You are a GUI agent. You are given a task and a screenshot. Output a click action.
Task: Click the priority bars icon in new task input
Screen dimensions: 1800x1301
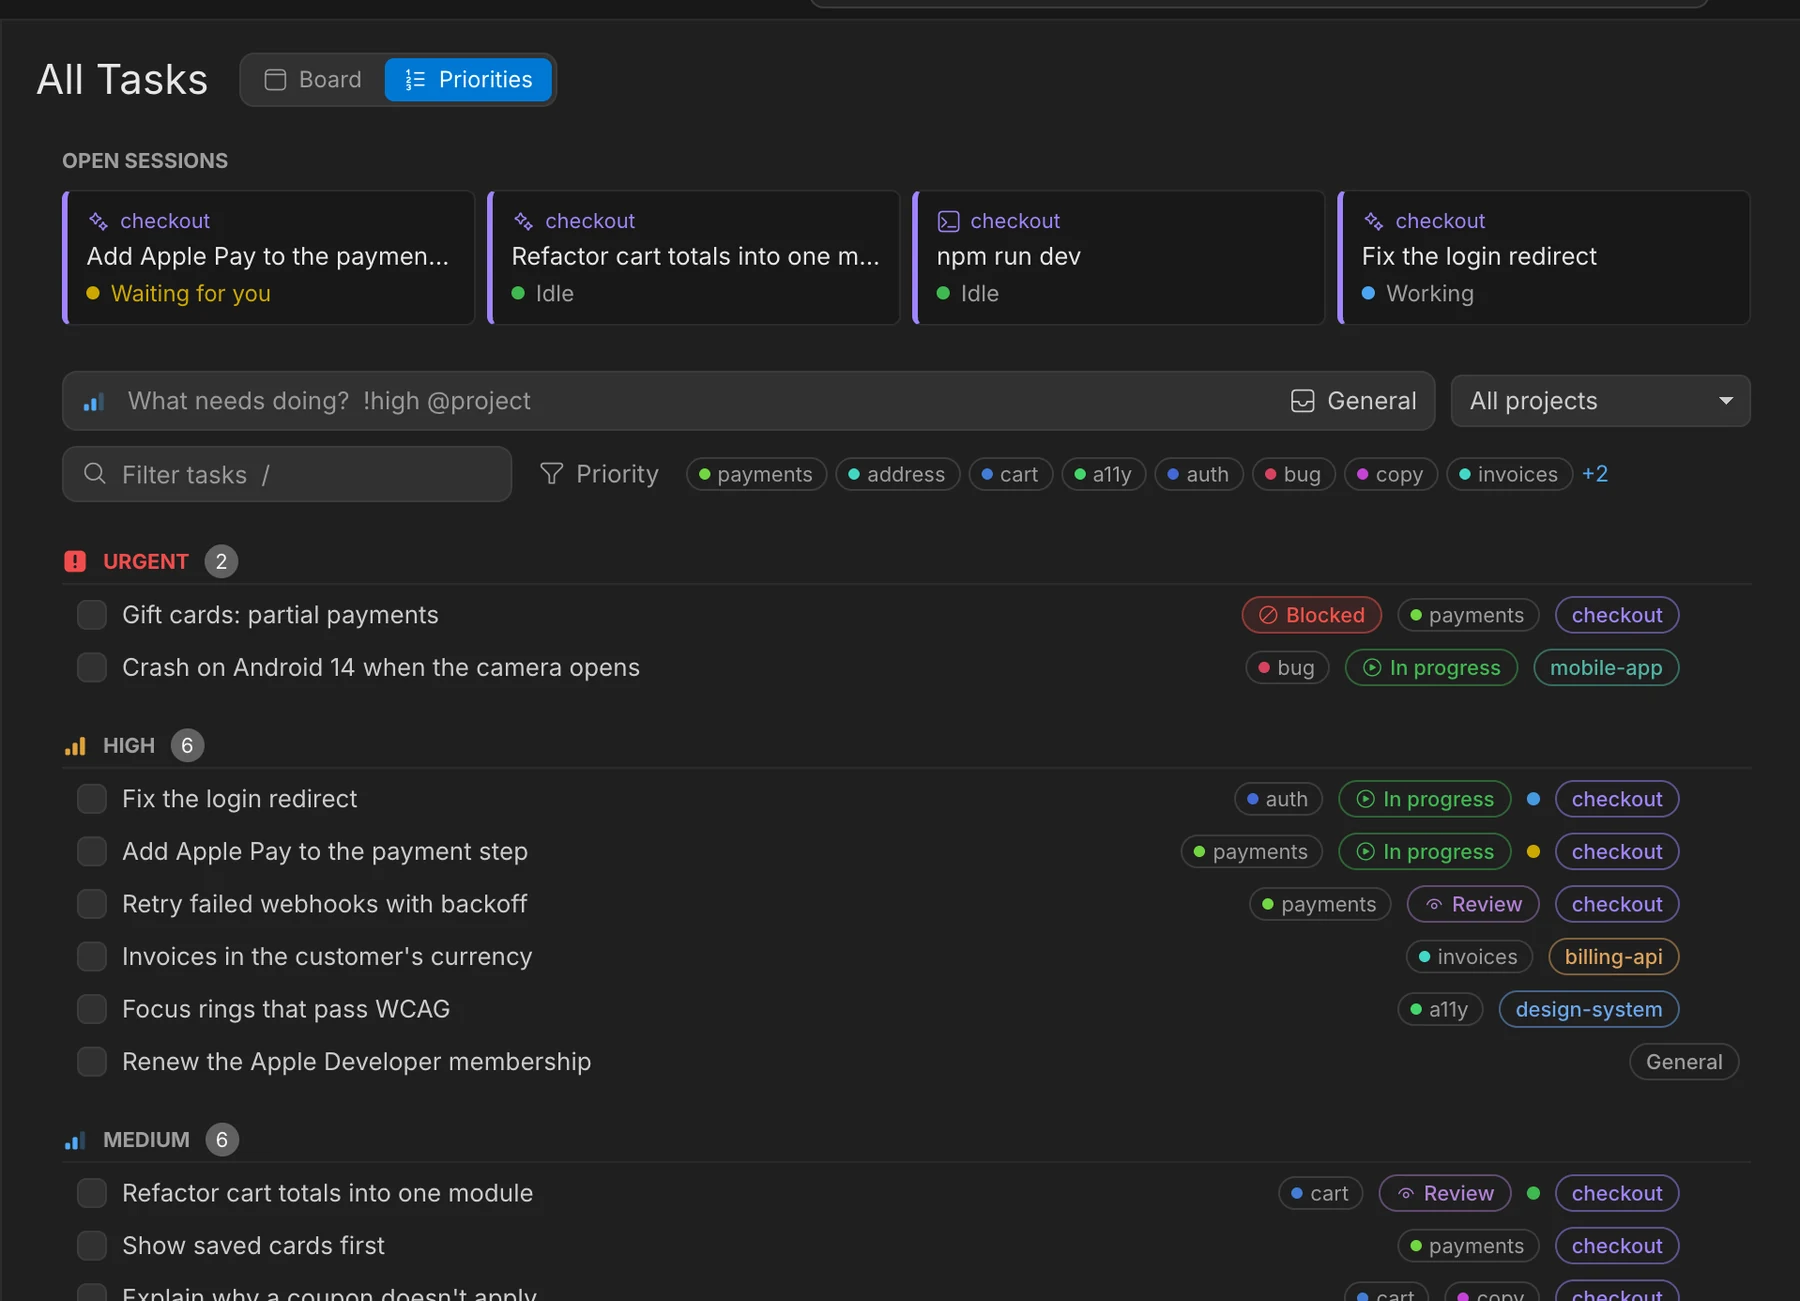94,402
